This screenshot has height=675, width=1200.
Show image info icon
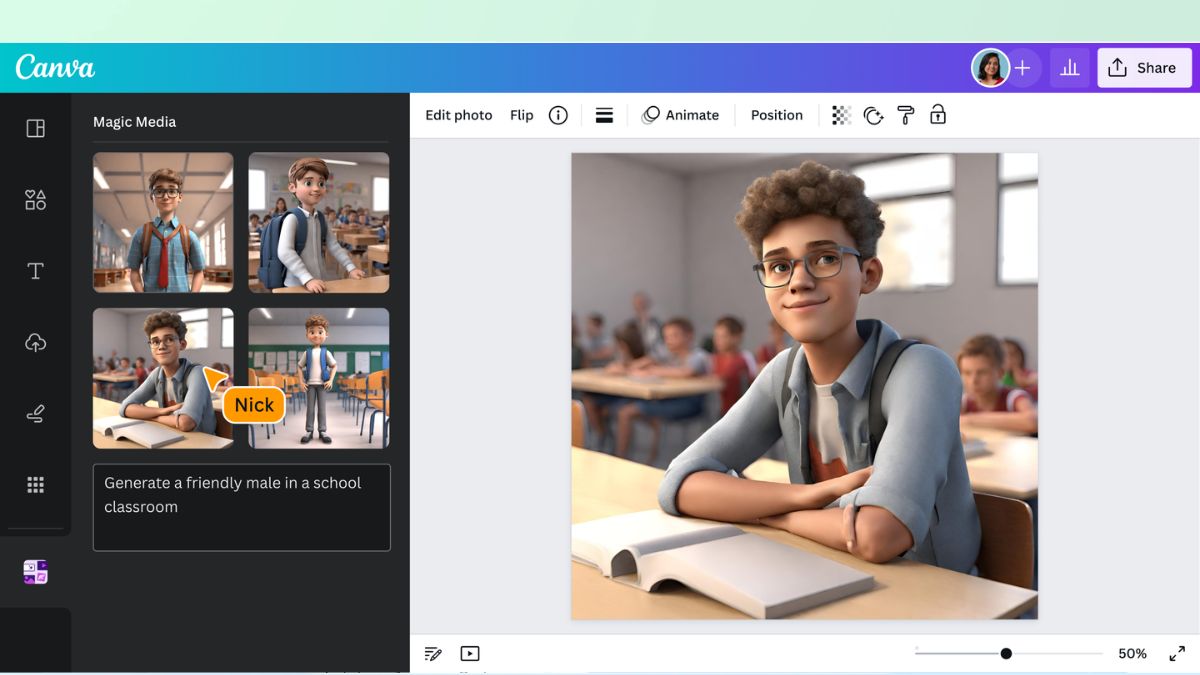558,115
